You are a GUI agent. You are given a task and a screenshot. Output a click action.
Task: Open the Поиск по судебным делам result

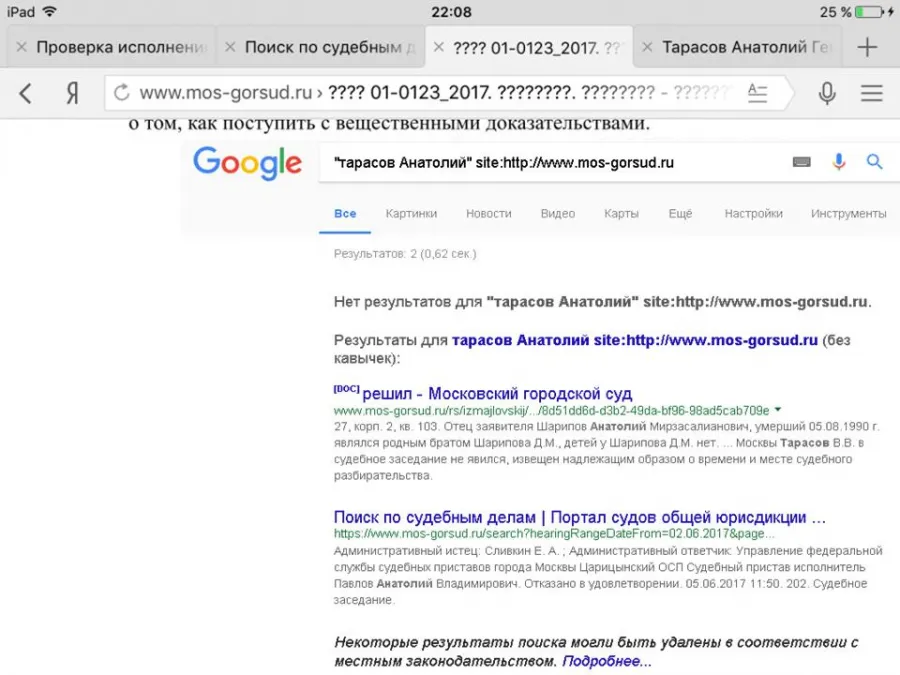(x=580, y=517)
